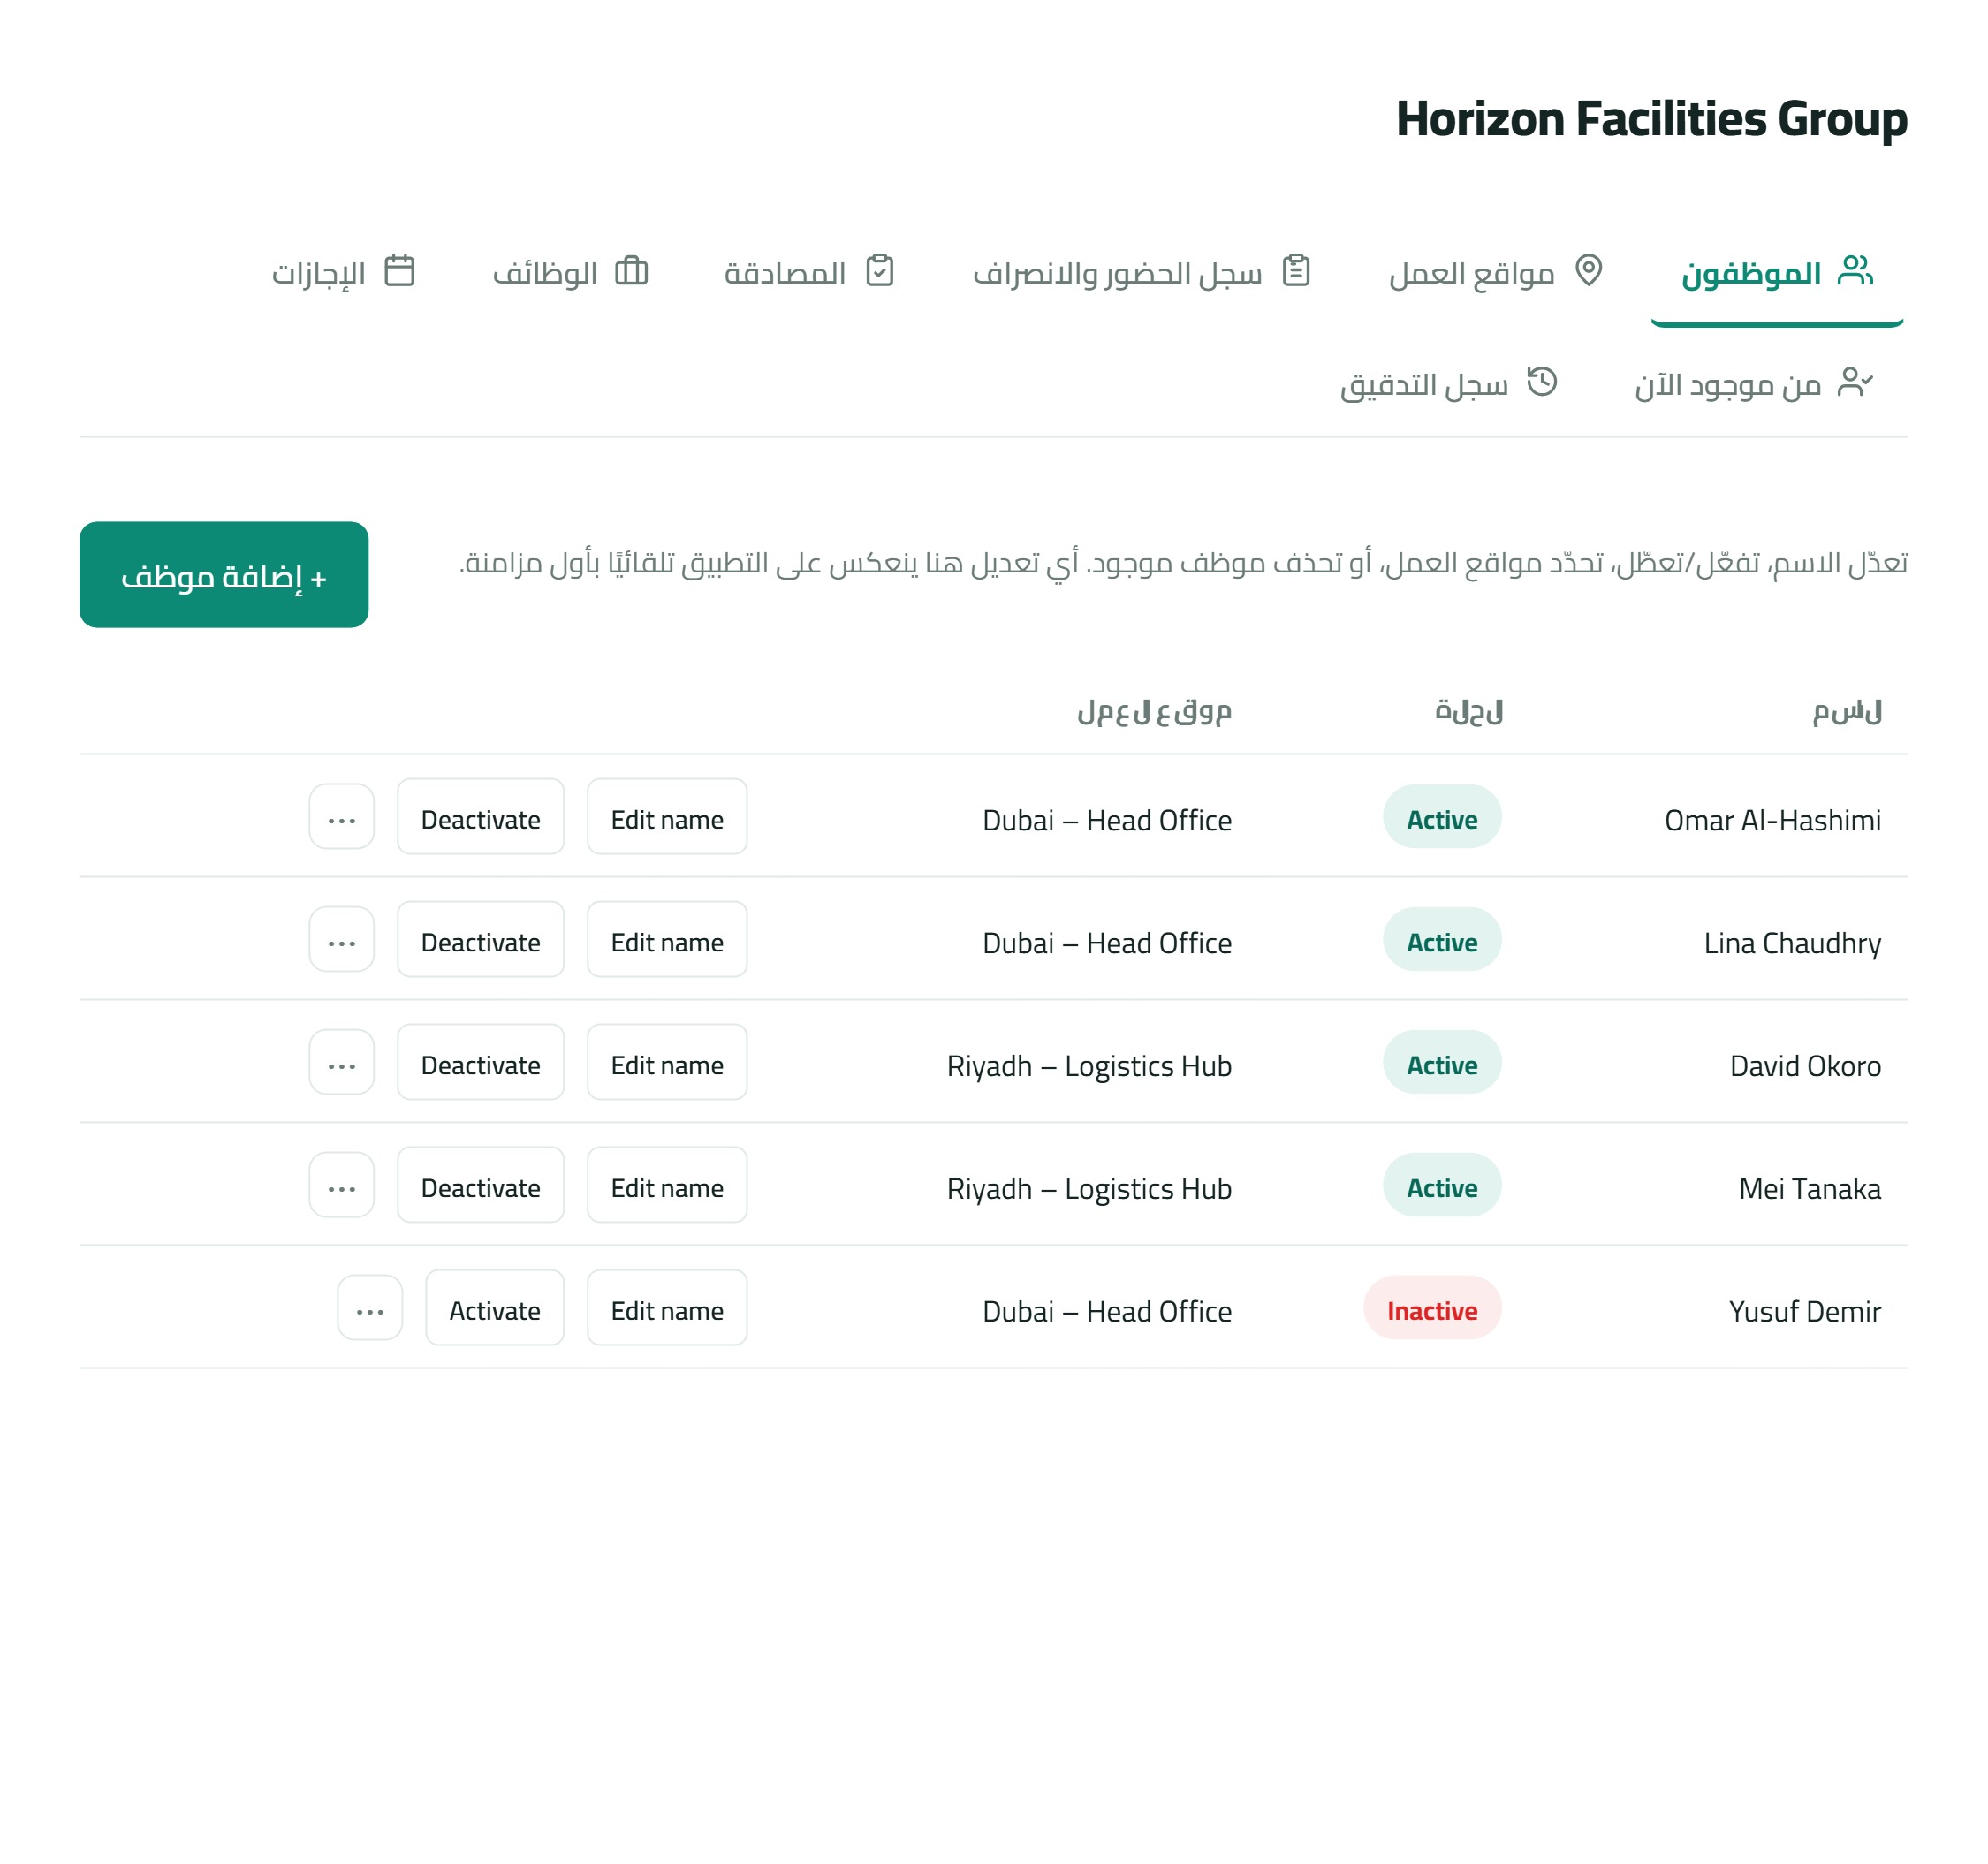Edit name for Mei Tanaka
Screen dimensions: 1988x1864
[x=667, y=1186]
